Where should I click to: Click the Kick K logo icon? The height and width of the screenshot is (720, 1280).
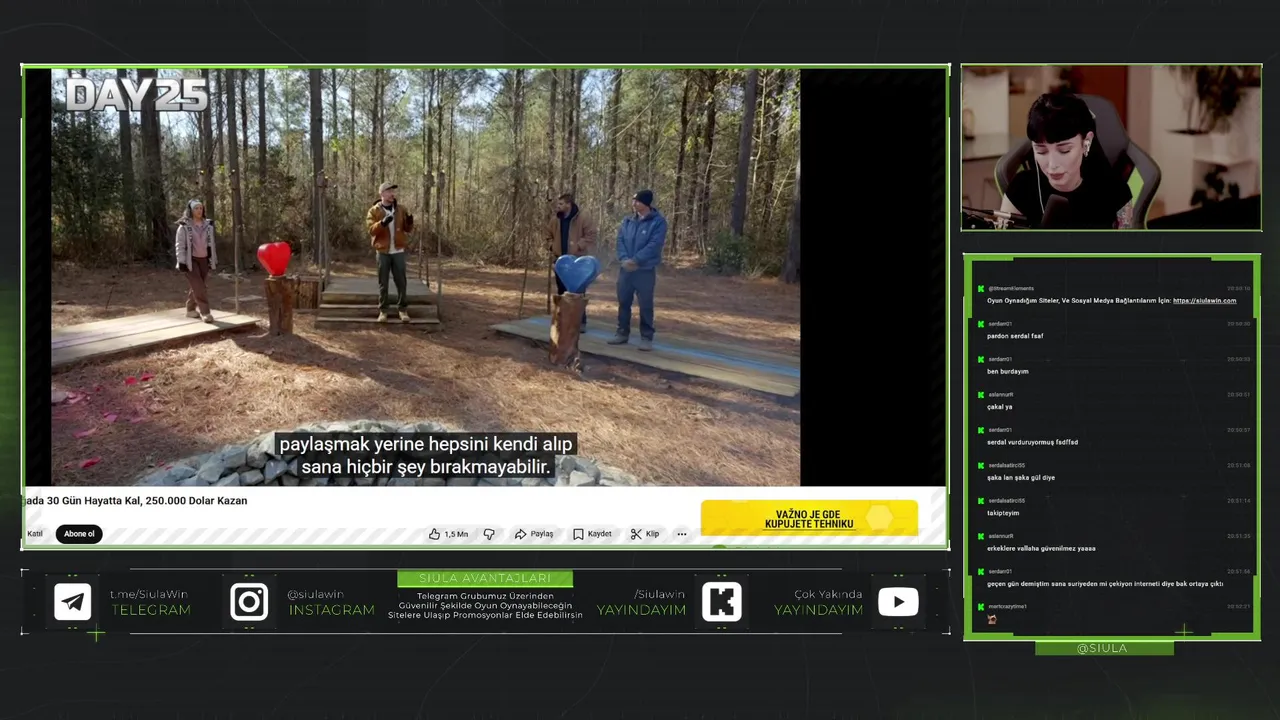722,602
